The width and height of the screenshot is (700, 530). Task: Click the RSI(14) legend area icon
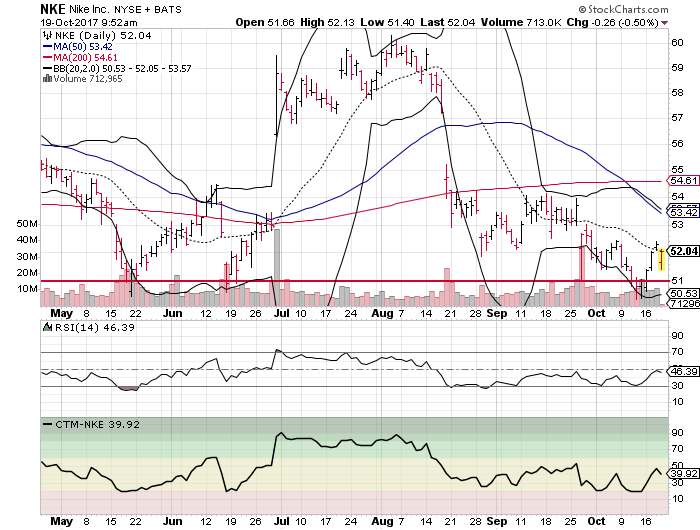point(47,327)
